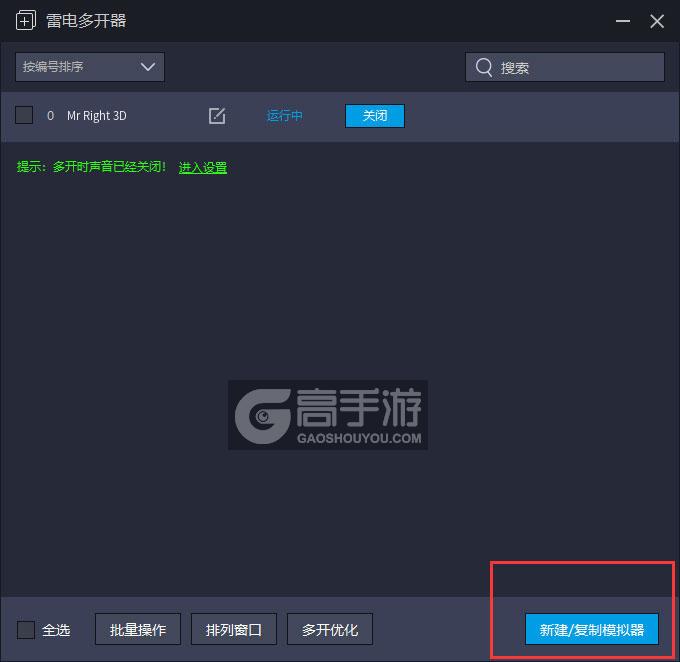
Task: Click the 批量操作 button
Action: point(138,629)
